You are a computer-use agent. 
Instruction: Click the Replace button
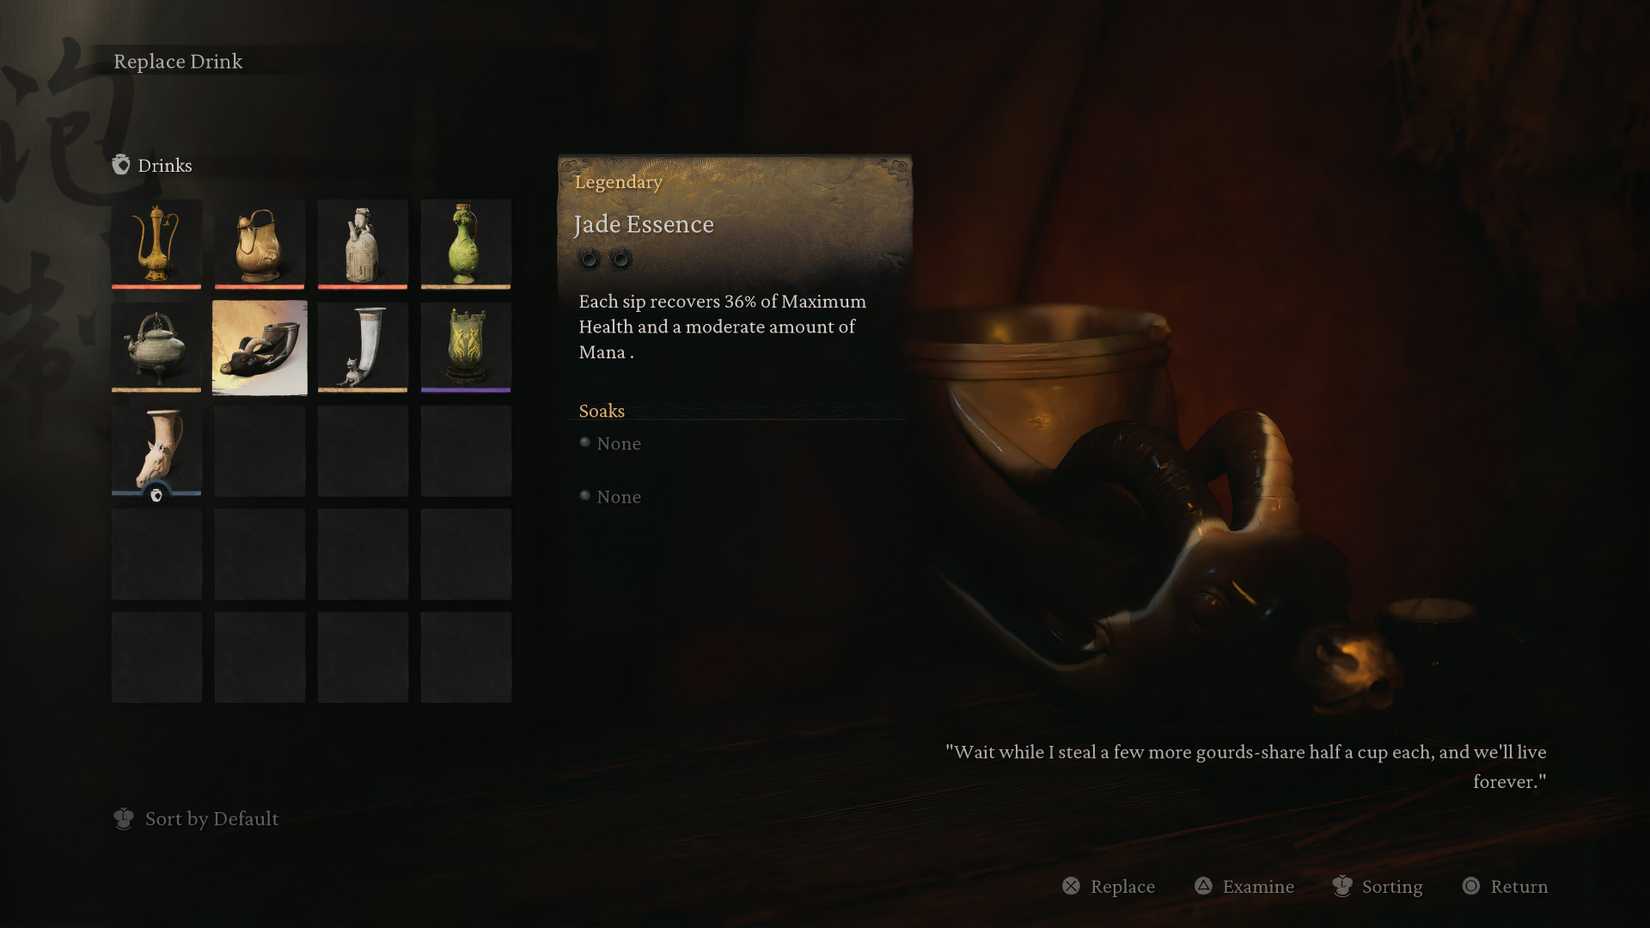point(1108,886)
